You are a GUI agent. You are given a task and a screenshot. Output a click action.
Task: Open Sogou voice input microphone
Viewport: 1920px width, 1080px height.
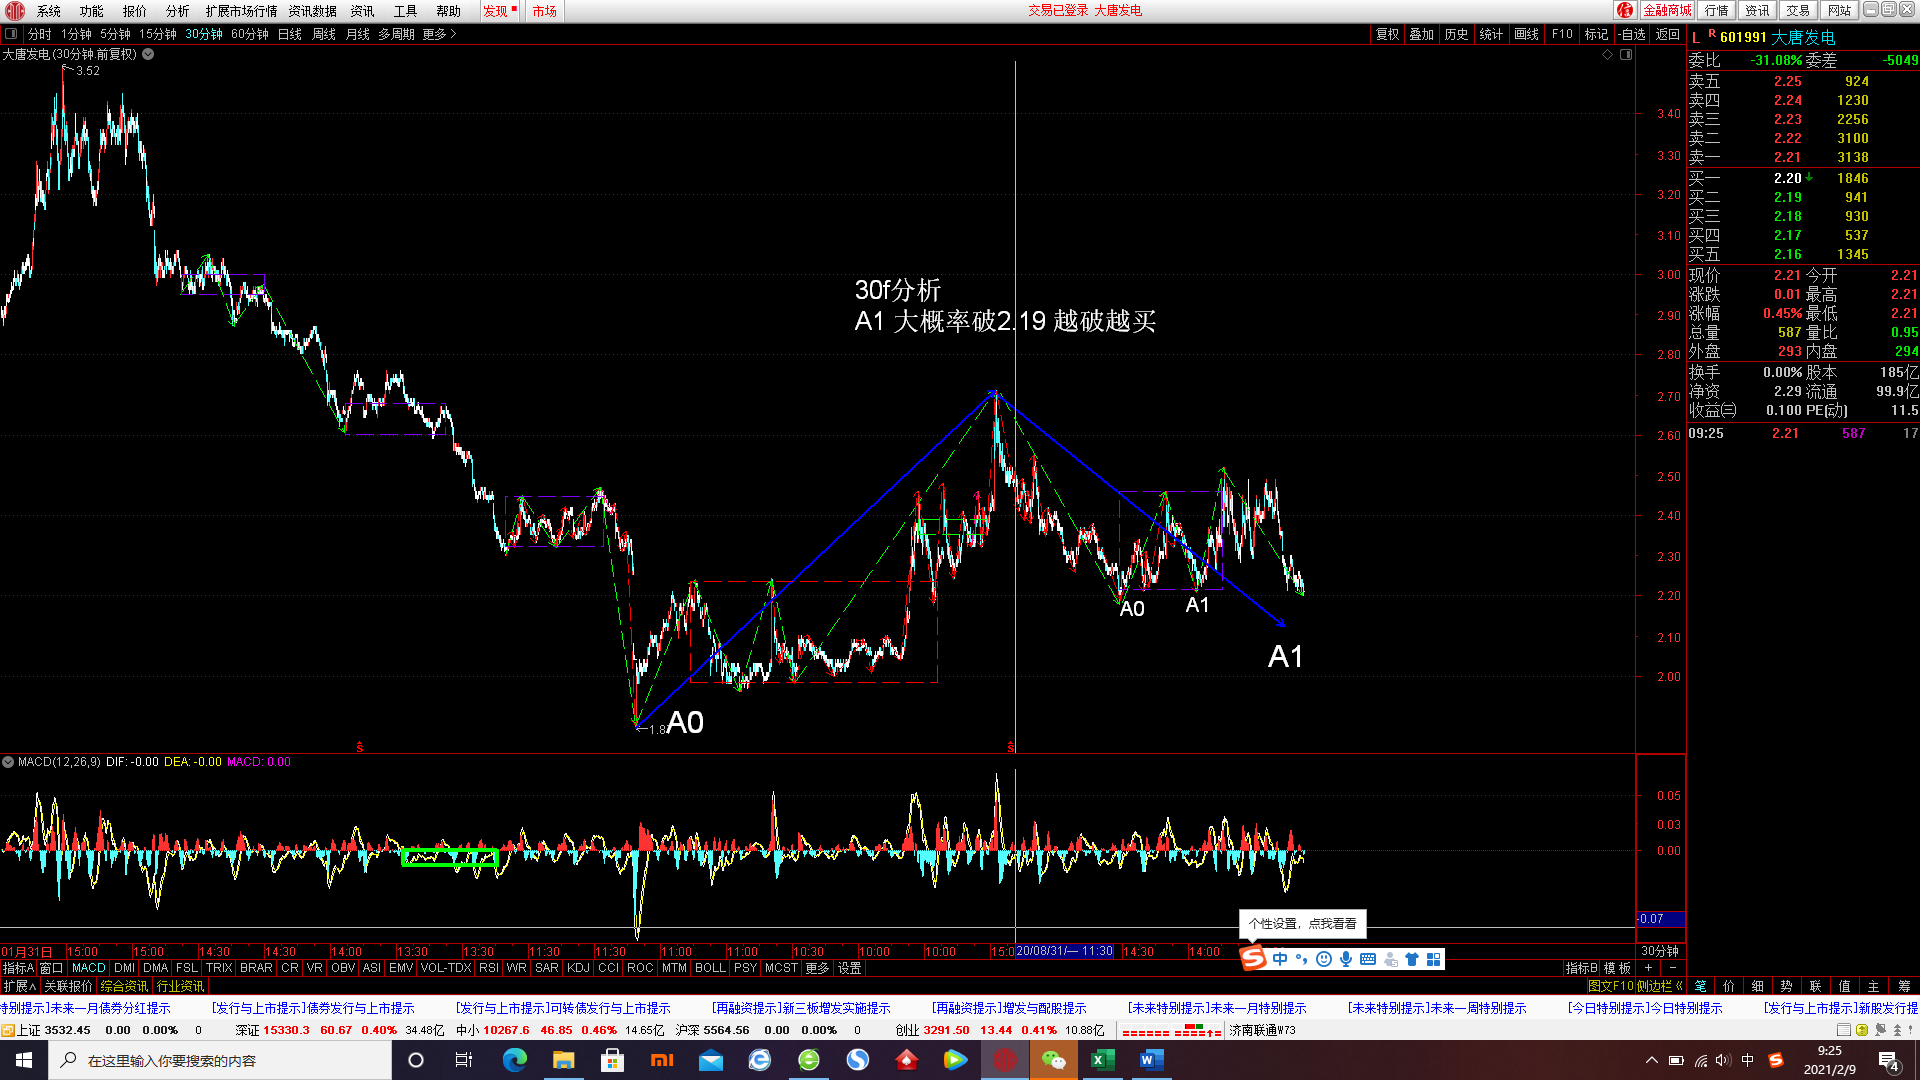tap(1346, 959)
